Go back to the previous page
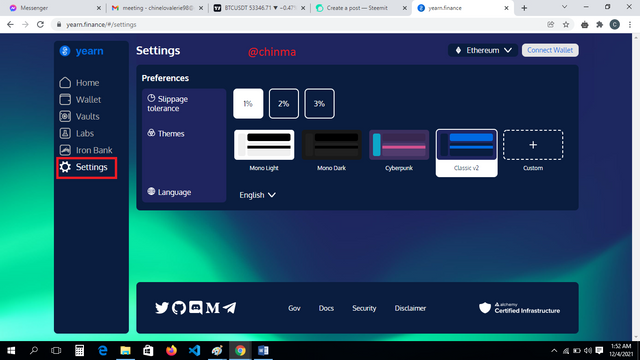This screenshot has width=640, height=360. 10,24
